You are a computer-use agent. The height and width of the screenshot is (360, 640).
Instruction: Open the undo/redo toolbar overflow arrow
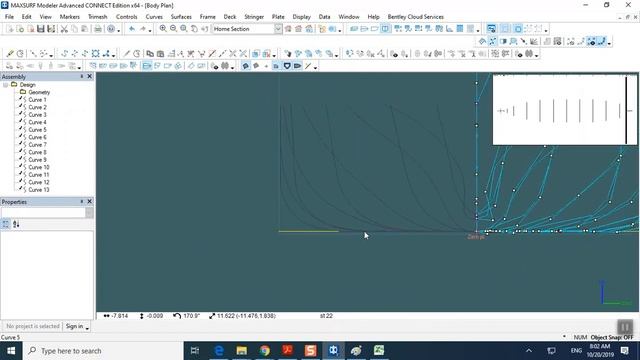tap(150, 30)
